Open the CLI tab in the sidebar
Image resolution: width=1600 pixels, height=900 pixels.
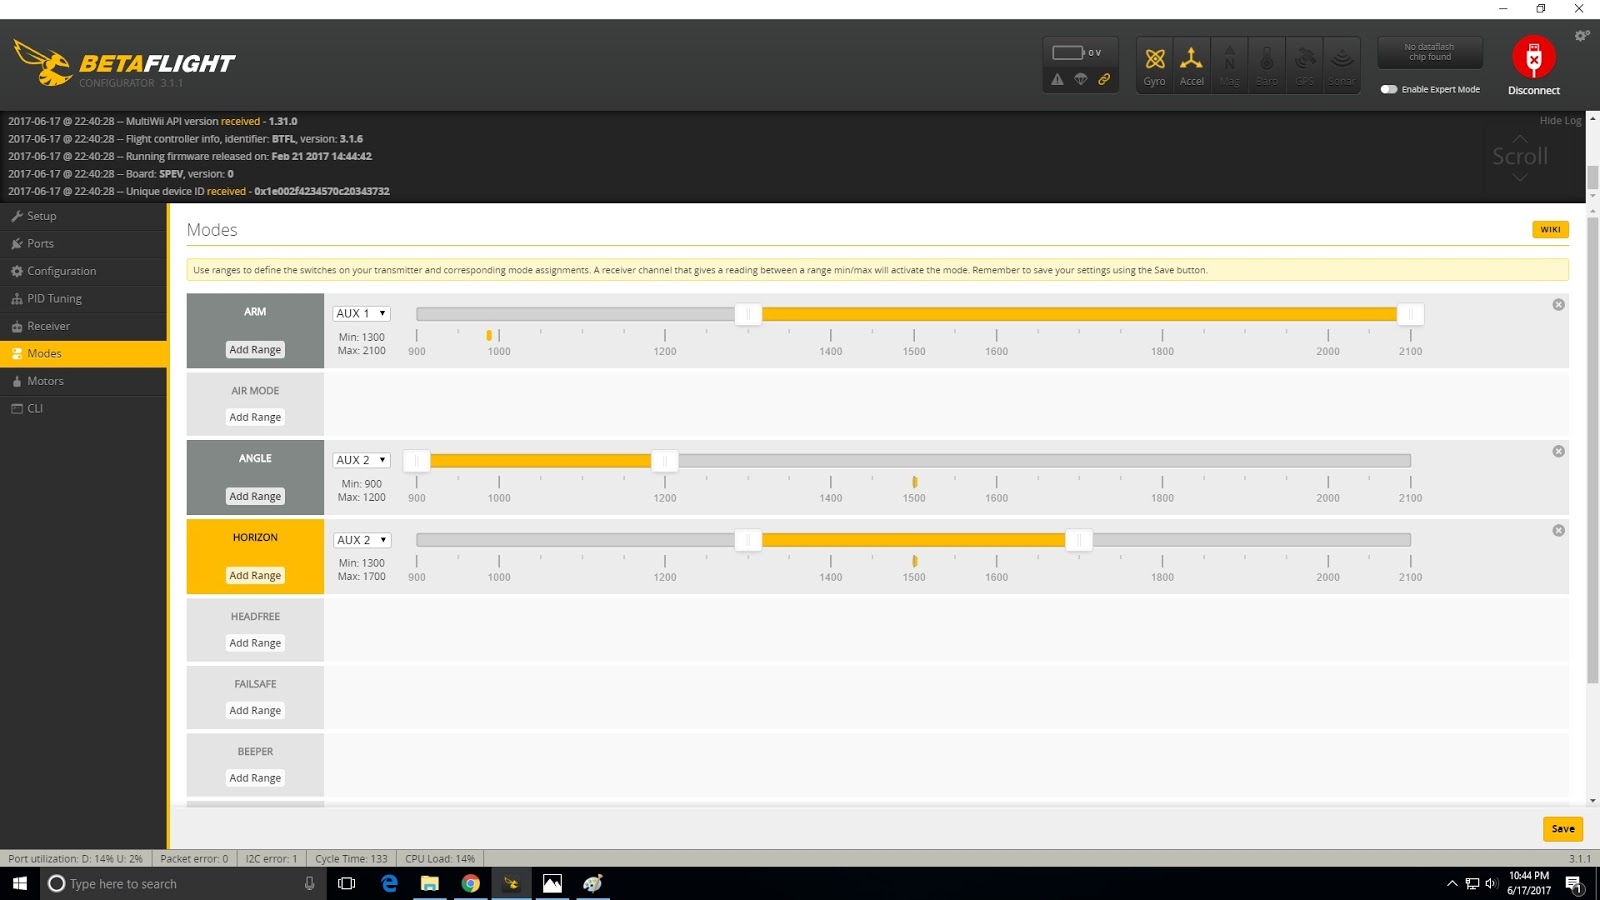coord(33,408)
